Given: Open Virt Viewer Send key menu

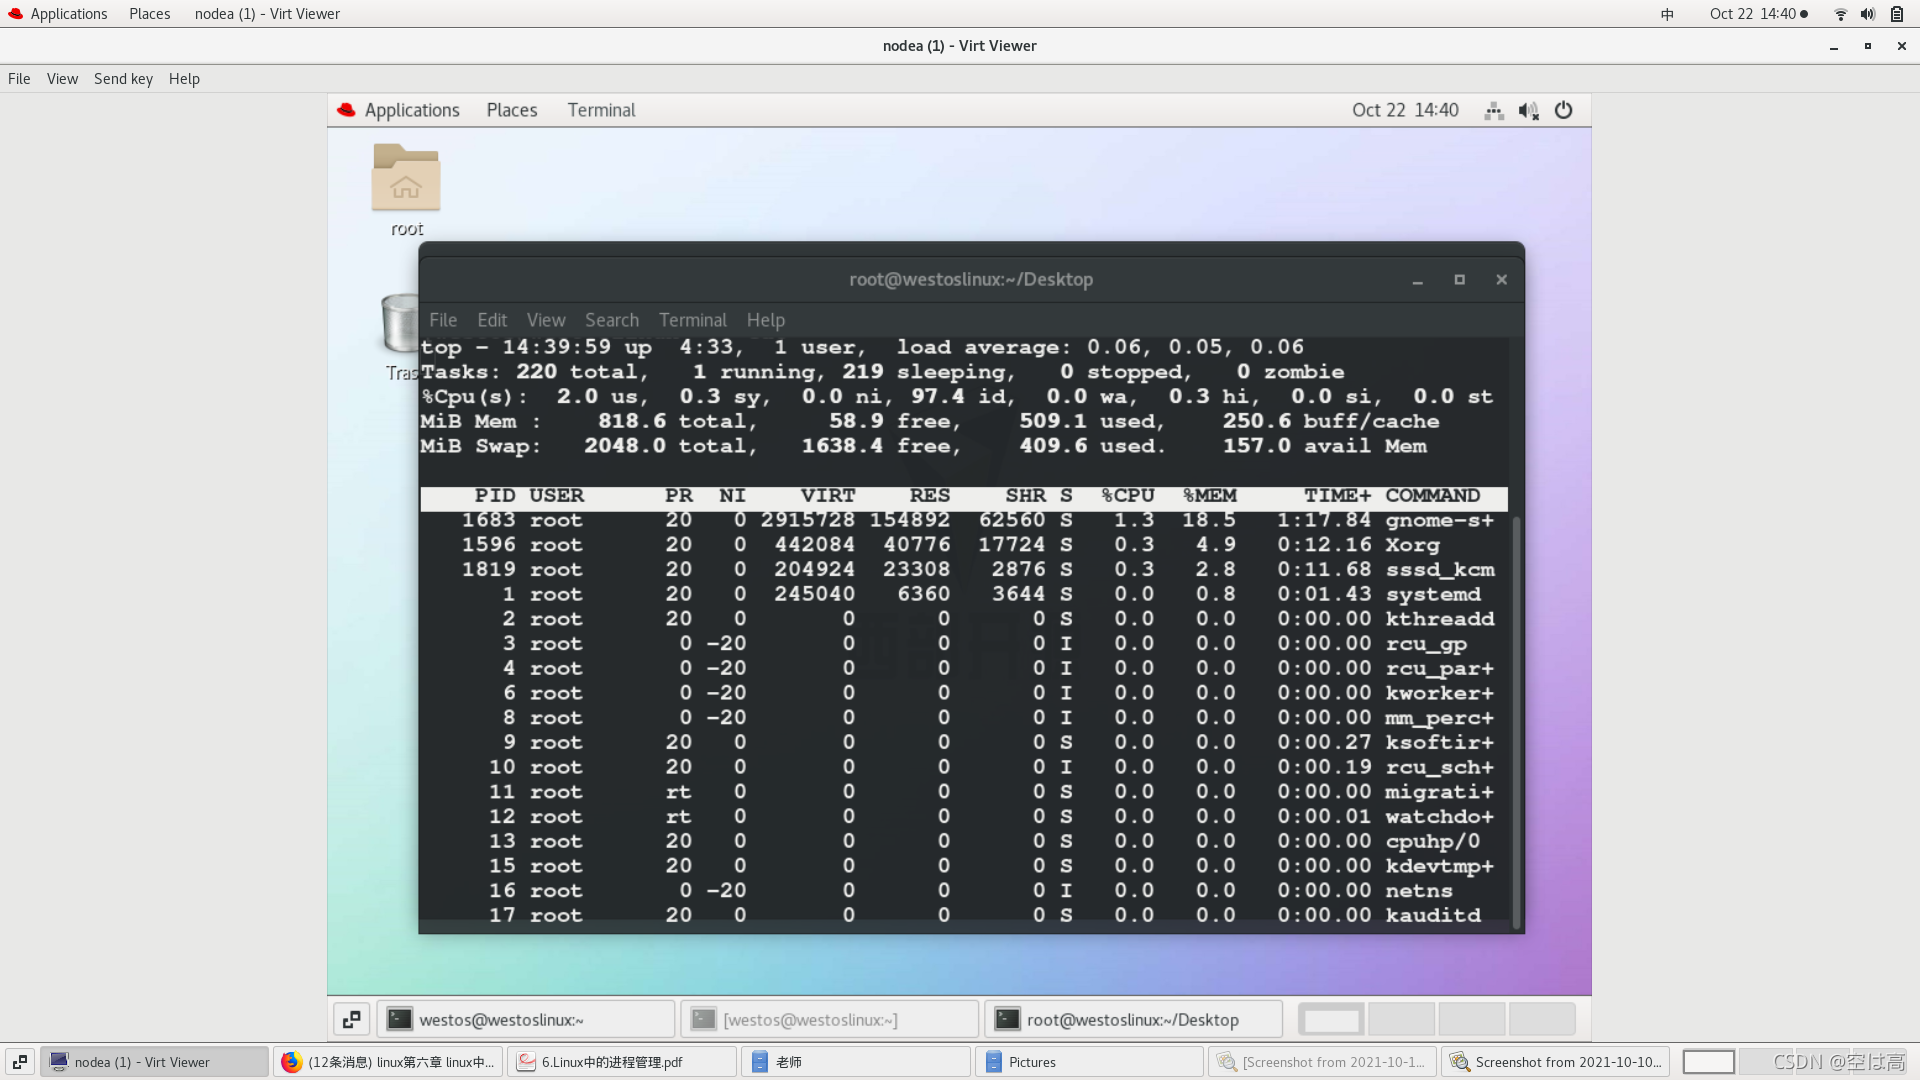Looking at the screenshot, I should click(123, 79).
